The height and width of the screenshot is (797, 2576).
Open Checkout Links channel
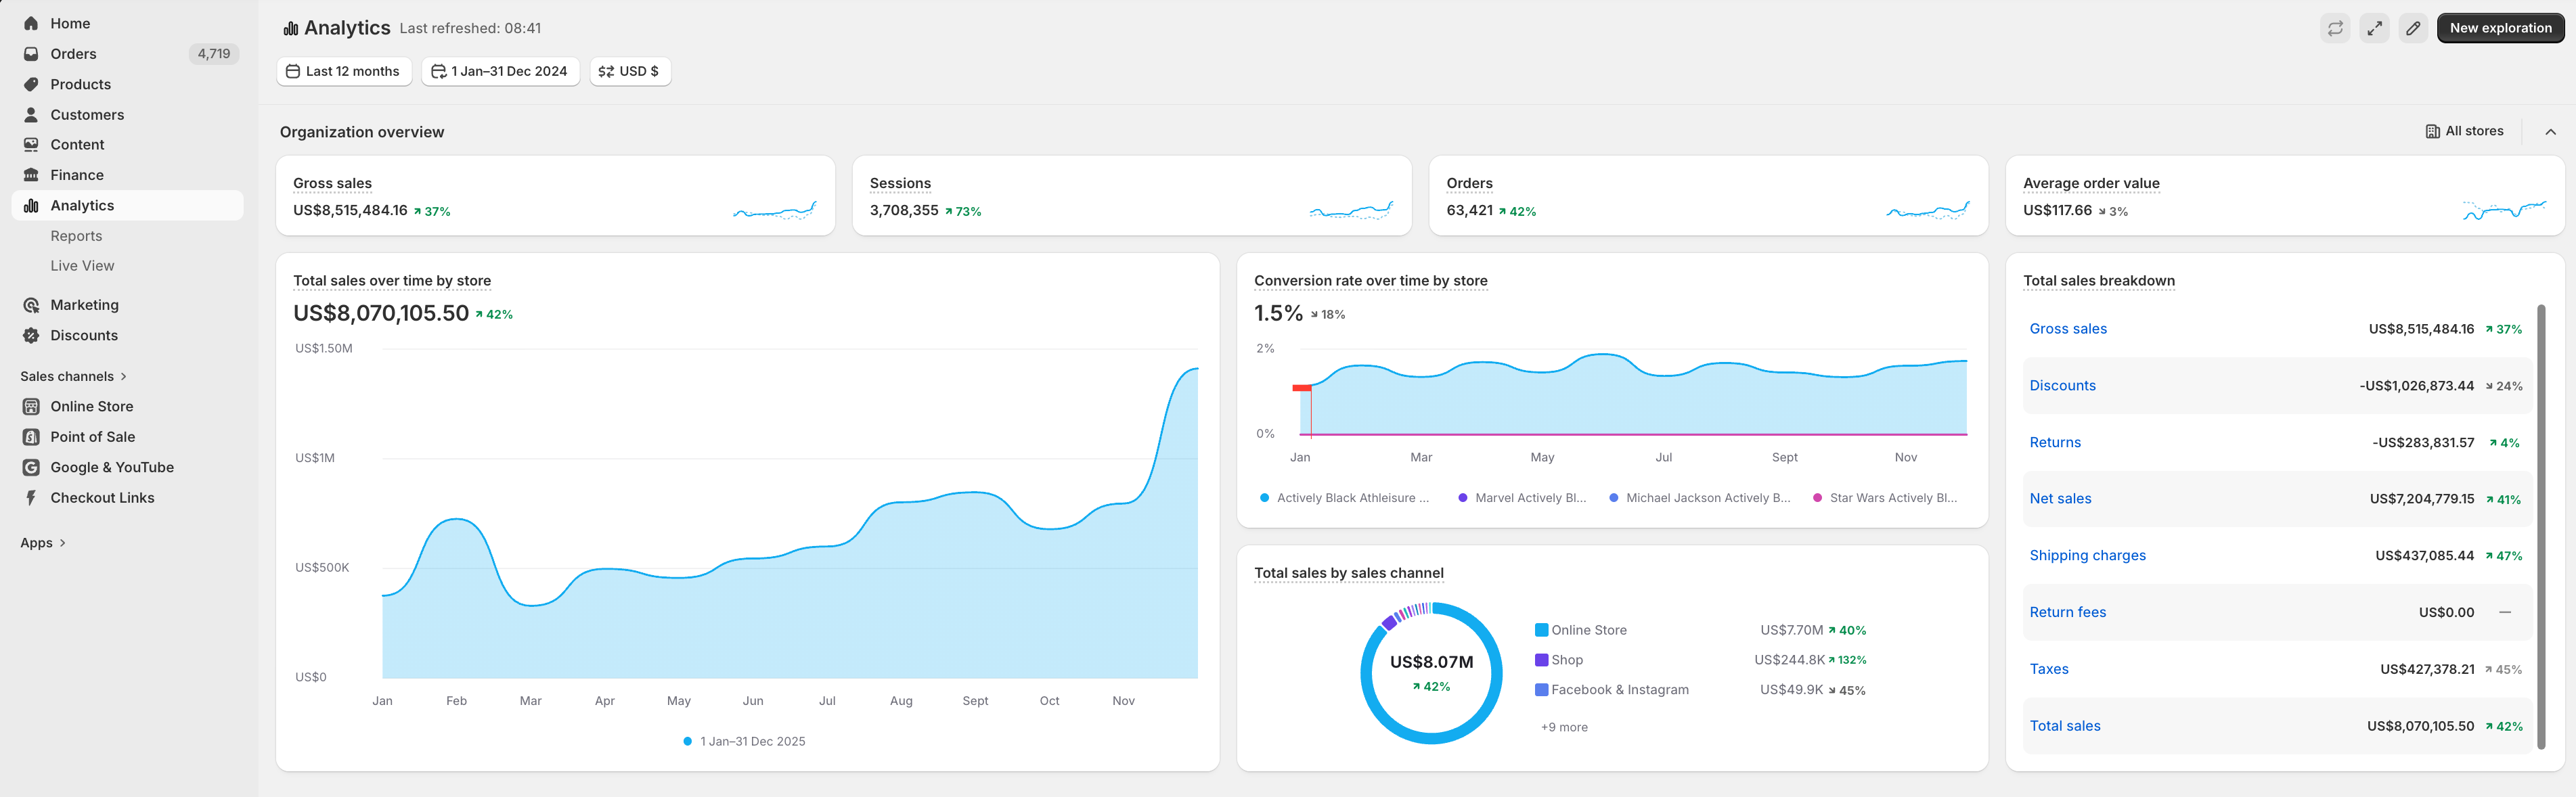point(102,498)
